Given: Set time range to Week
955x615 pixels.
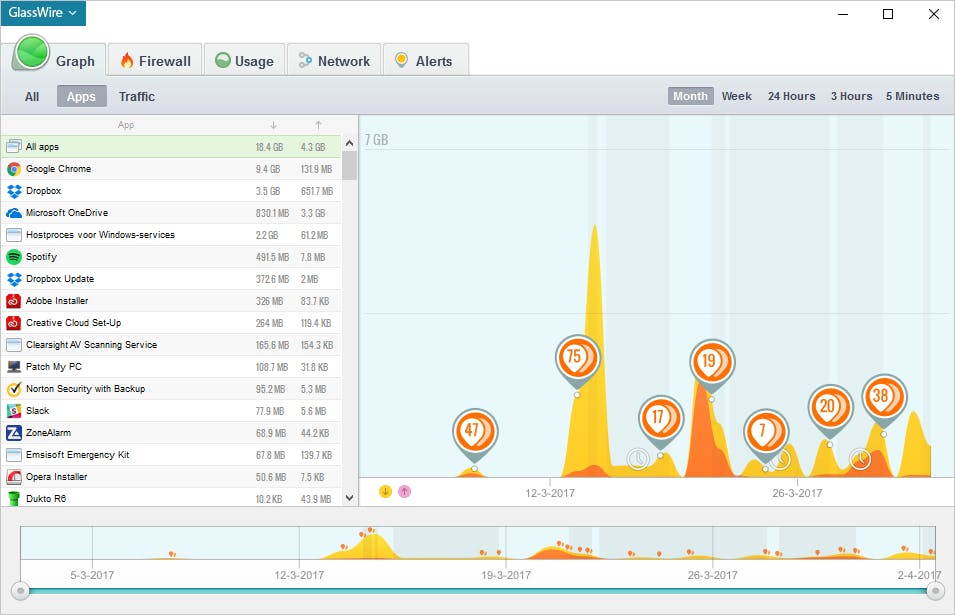Looking at the screenshot, I should click(736, 96).
